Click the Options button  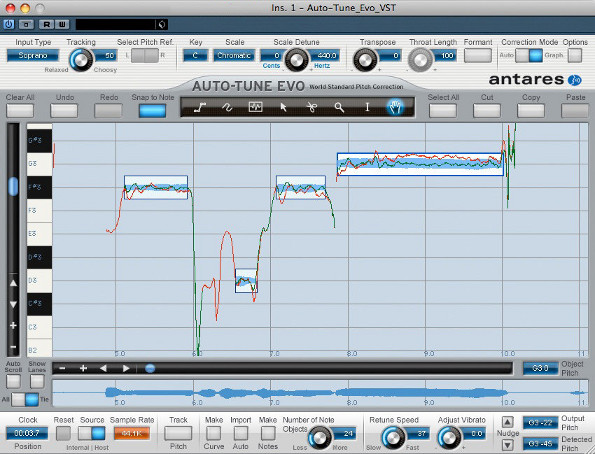pyautogui.click(x=575, y=55)
